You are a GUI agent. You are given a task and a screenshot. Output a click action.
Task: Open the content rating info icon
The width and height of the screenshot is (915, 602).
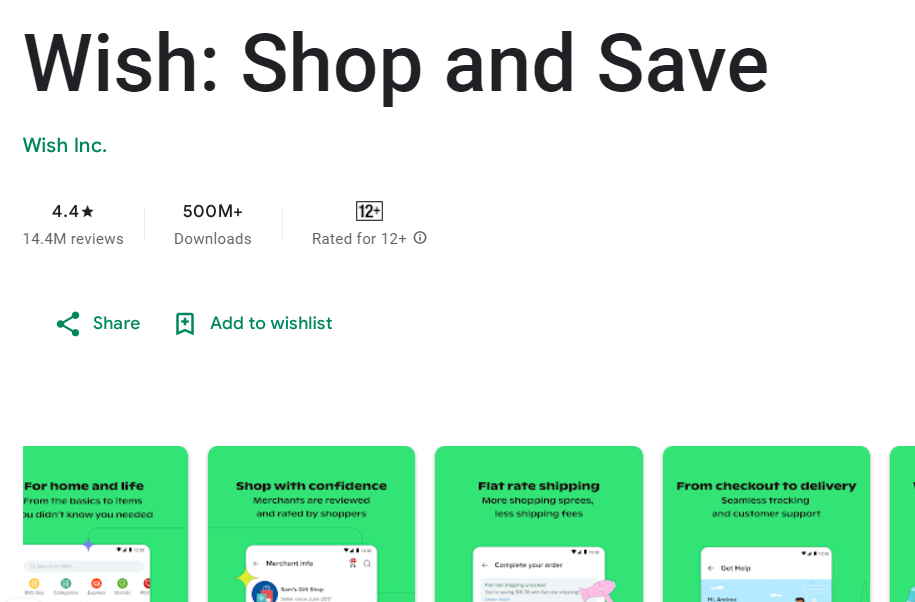[420, 238]
